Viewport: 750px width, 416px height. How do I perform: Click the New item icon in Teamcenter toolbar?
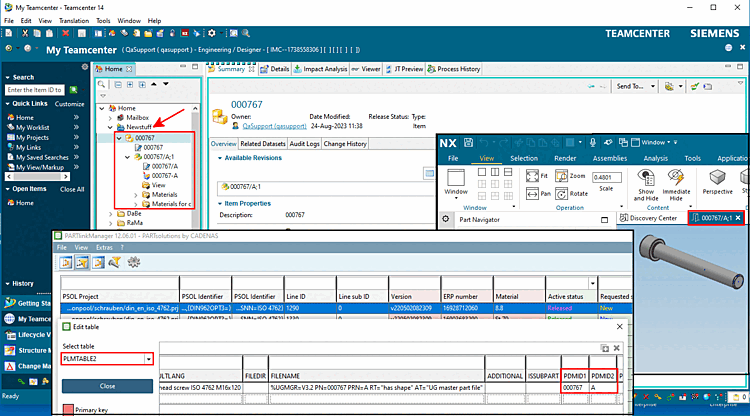[9, 33]
